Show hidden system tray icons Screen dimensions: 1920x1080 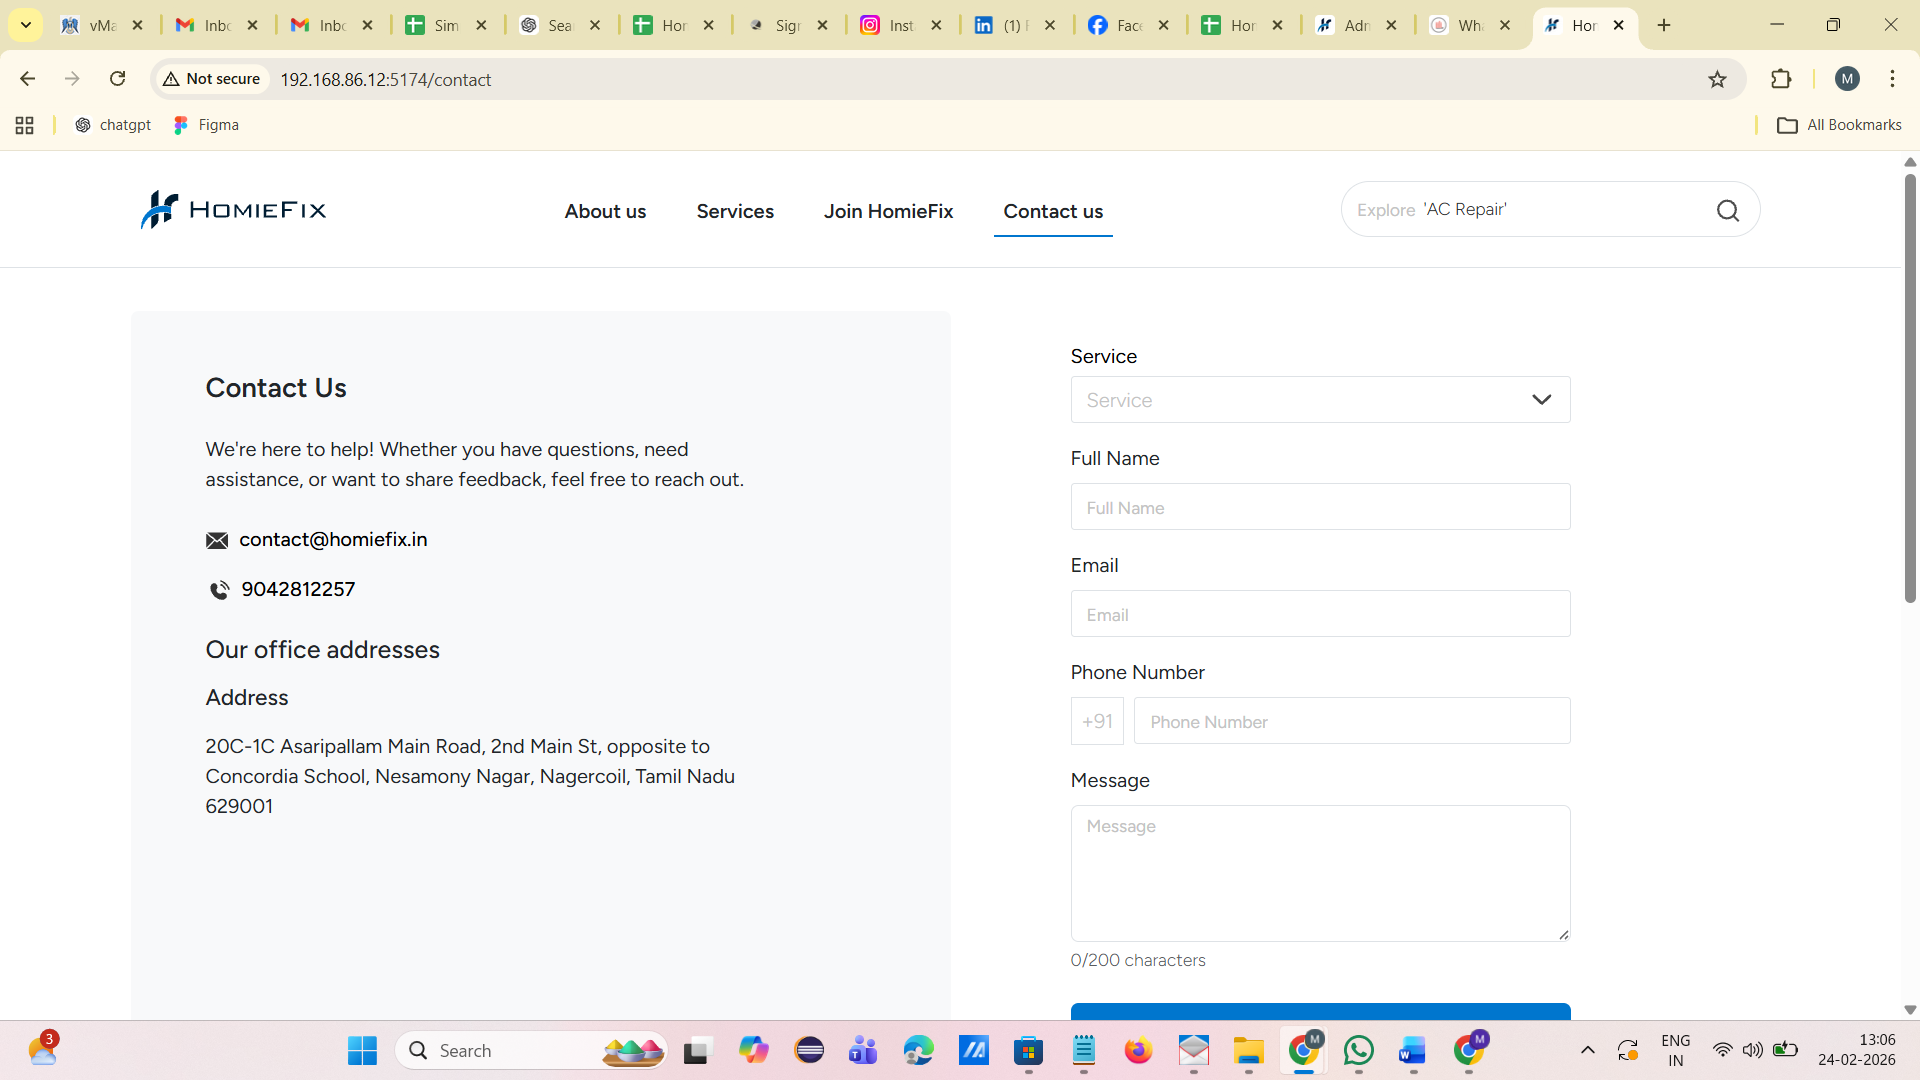[x=1587, y=1050]
